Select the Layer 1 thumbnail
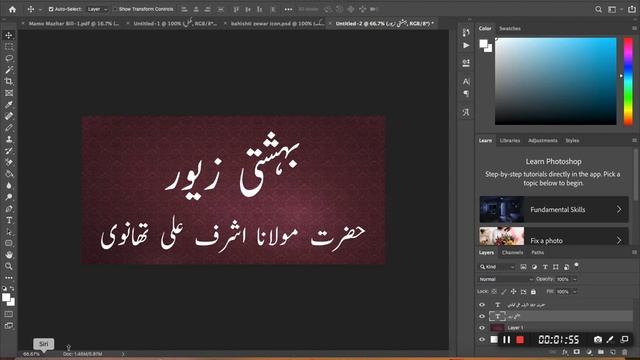The image size is (640, 360). click(x=497, y=328)
